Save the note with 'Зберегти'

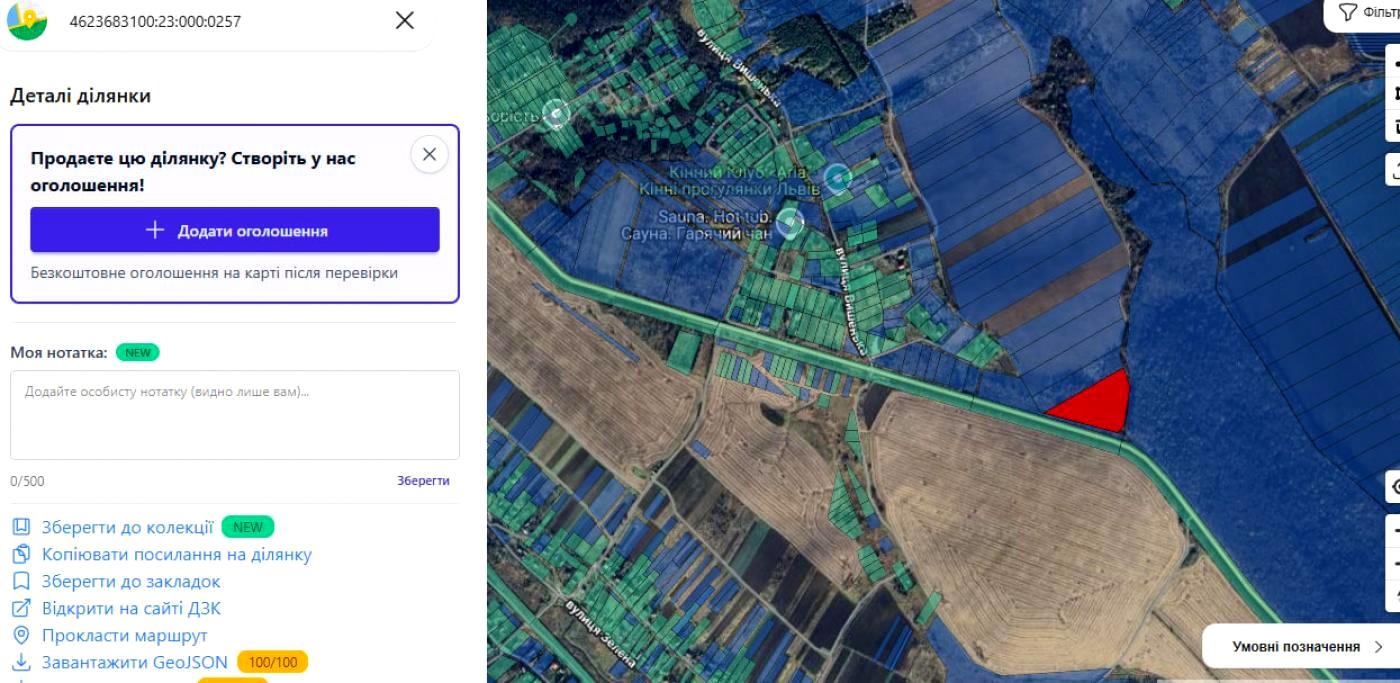point(423,481)
